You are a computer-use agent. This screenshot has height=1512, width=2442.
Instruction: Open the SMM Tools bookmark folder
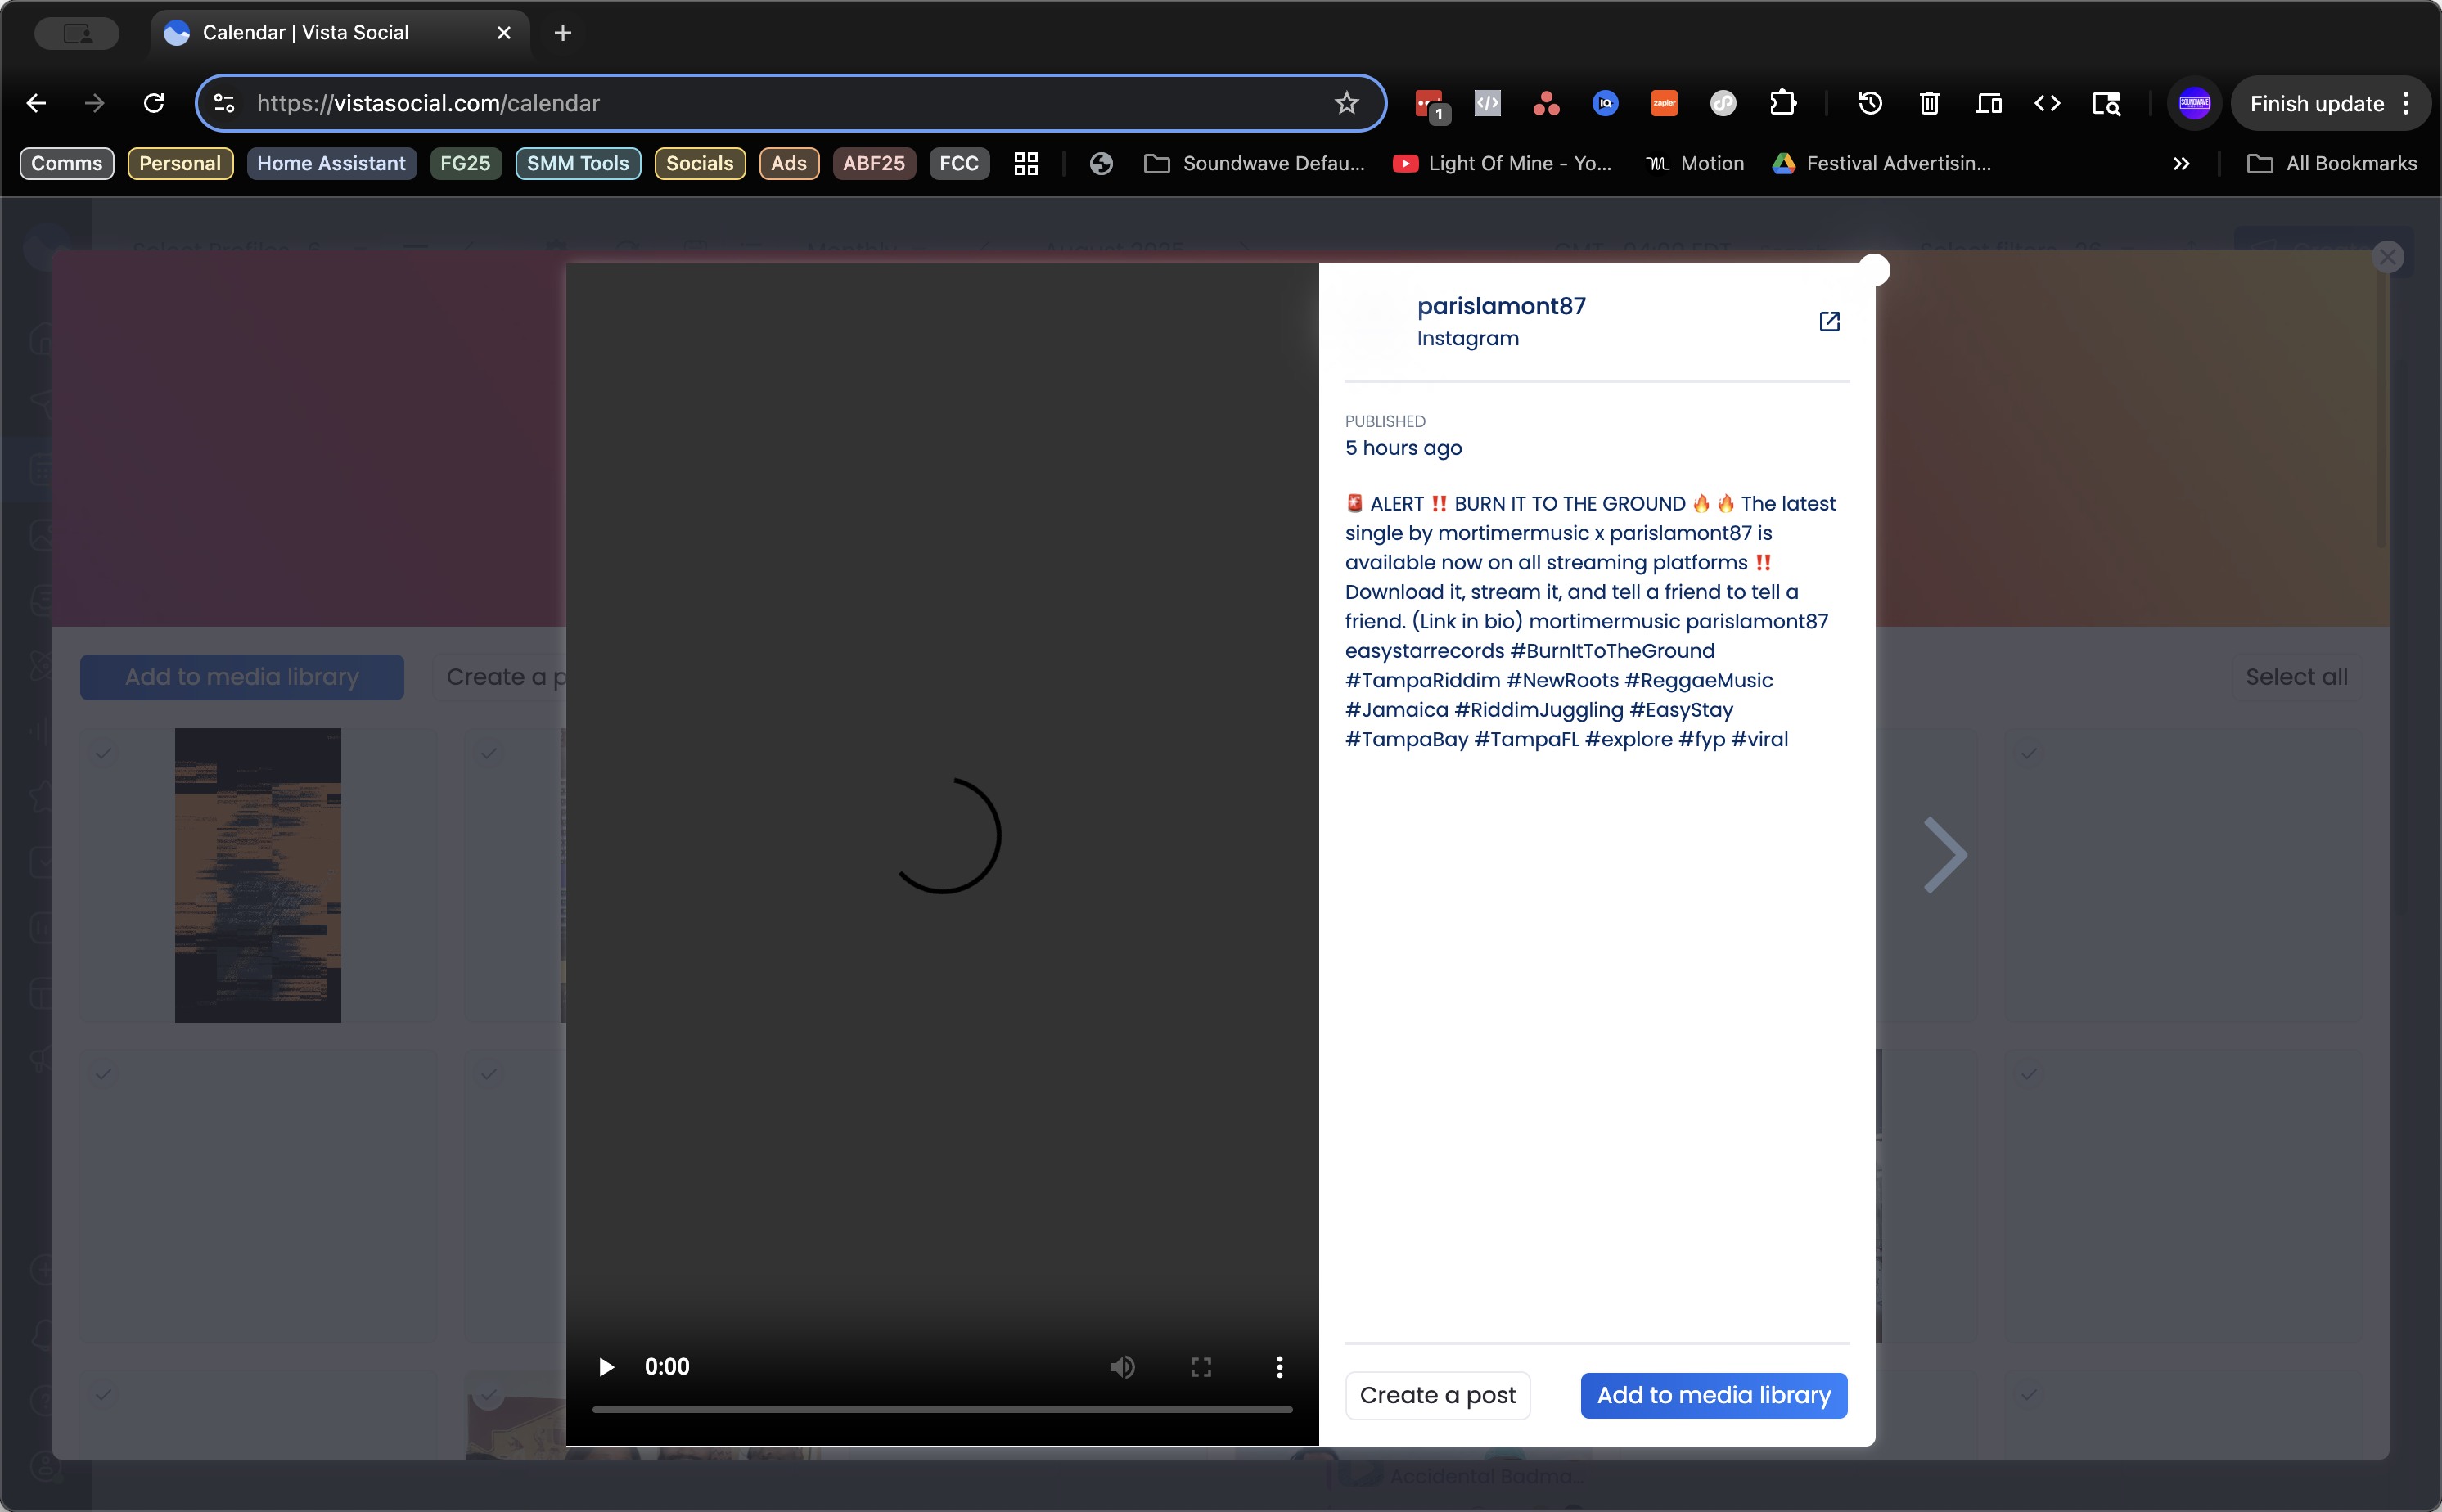(x=577, y=163)
